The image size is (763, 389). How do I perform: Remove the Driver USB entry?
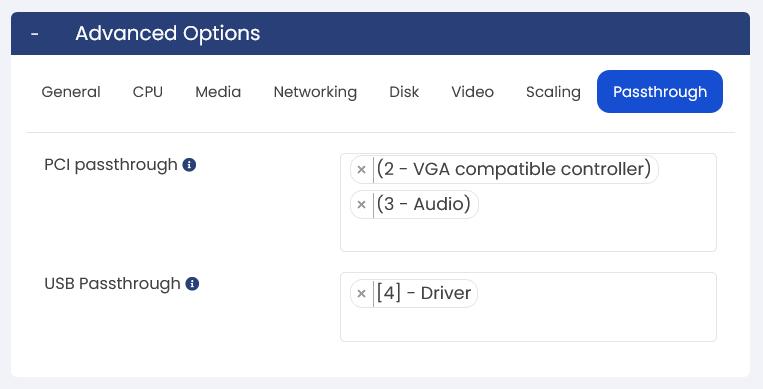[361, 294]
